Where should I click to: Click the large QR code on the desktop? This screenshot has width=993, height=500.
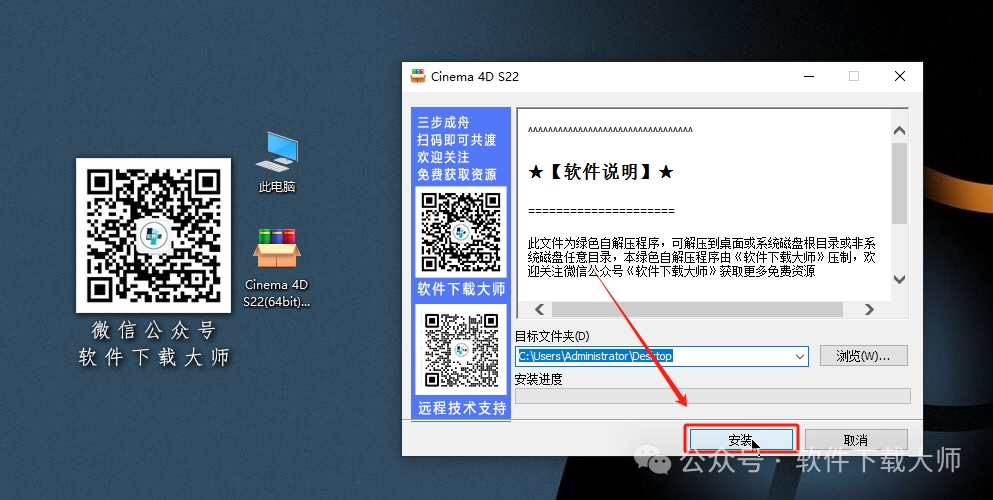click(x=153, y=234)
